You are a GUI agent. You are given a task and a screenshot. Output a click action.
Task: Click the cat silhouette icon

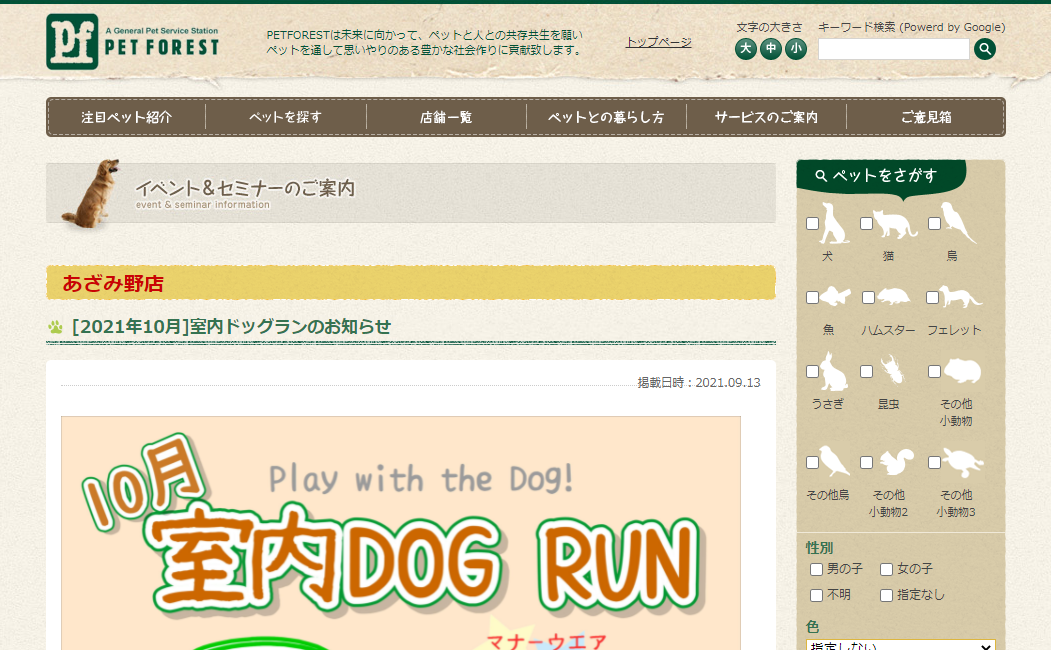tap(895, 225)
